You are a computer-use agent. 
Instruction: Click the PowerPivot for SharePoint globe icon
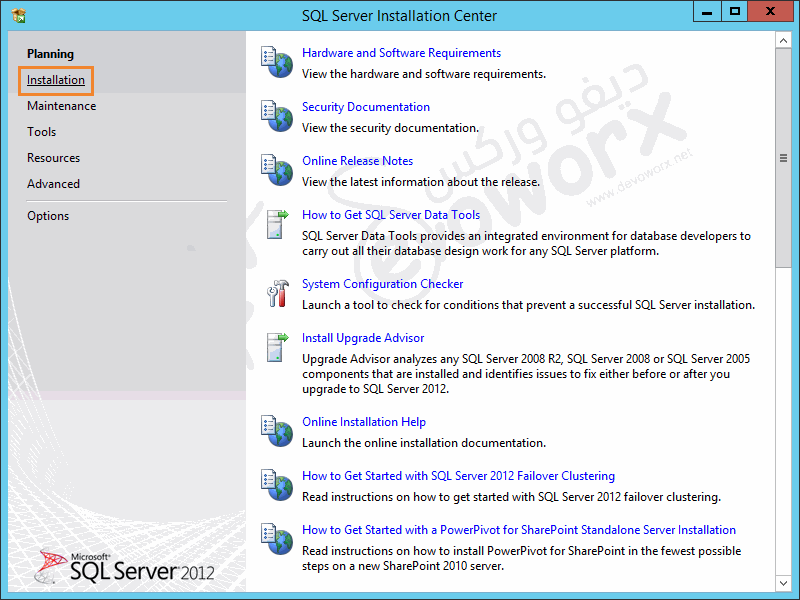tap(277, 539)
